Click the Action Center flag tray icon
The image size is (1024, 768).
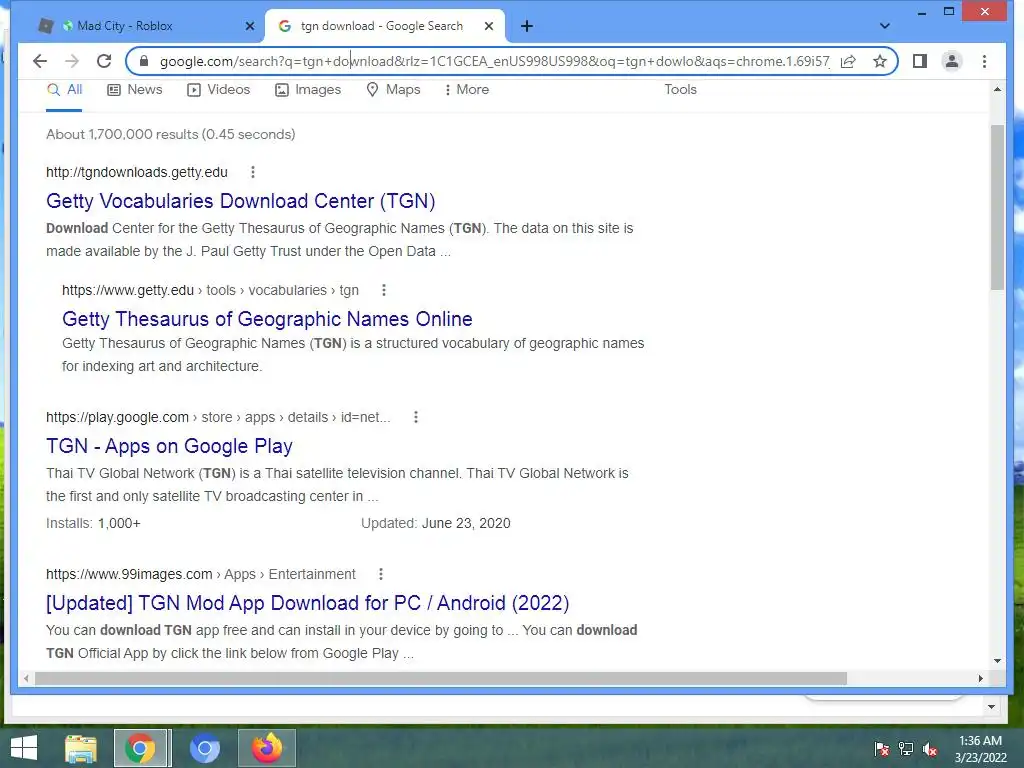(x=881, y=749)
